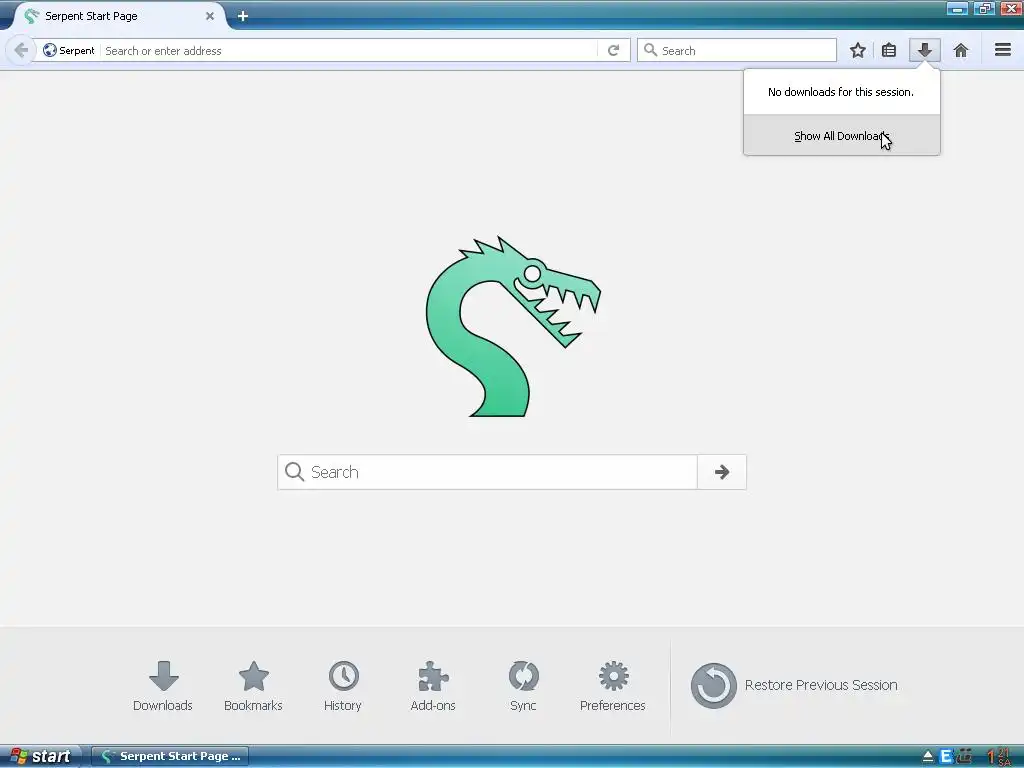Click the reload page icon
This screenshot has height=768, width=1024.
tap(613, 50)
